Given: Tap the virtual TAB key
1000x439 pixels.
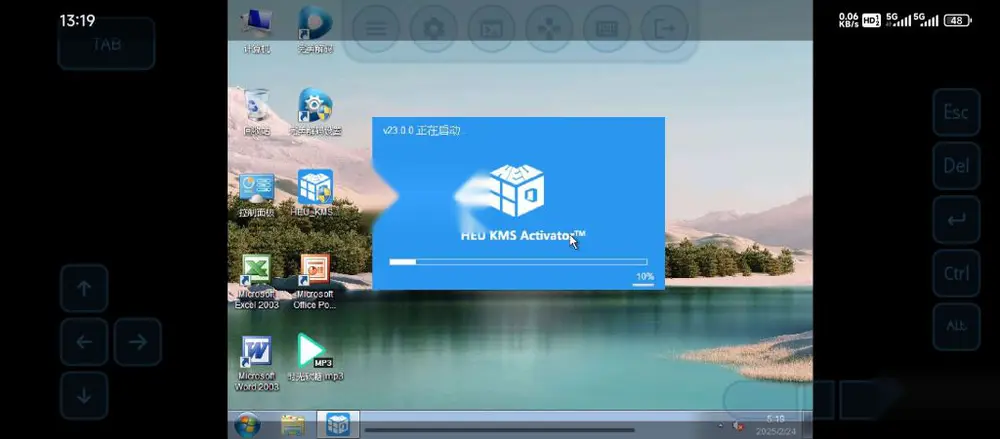Looking at the screenshot, I should 107,43.
